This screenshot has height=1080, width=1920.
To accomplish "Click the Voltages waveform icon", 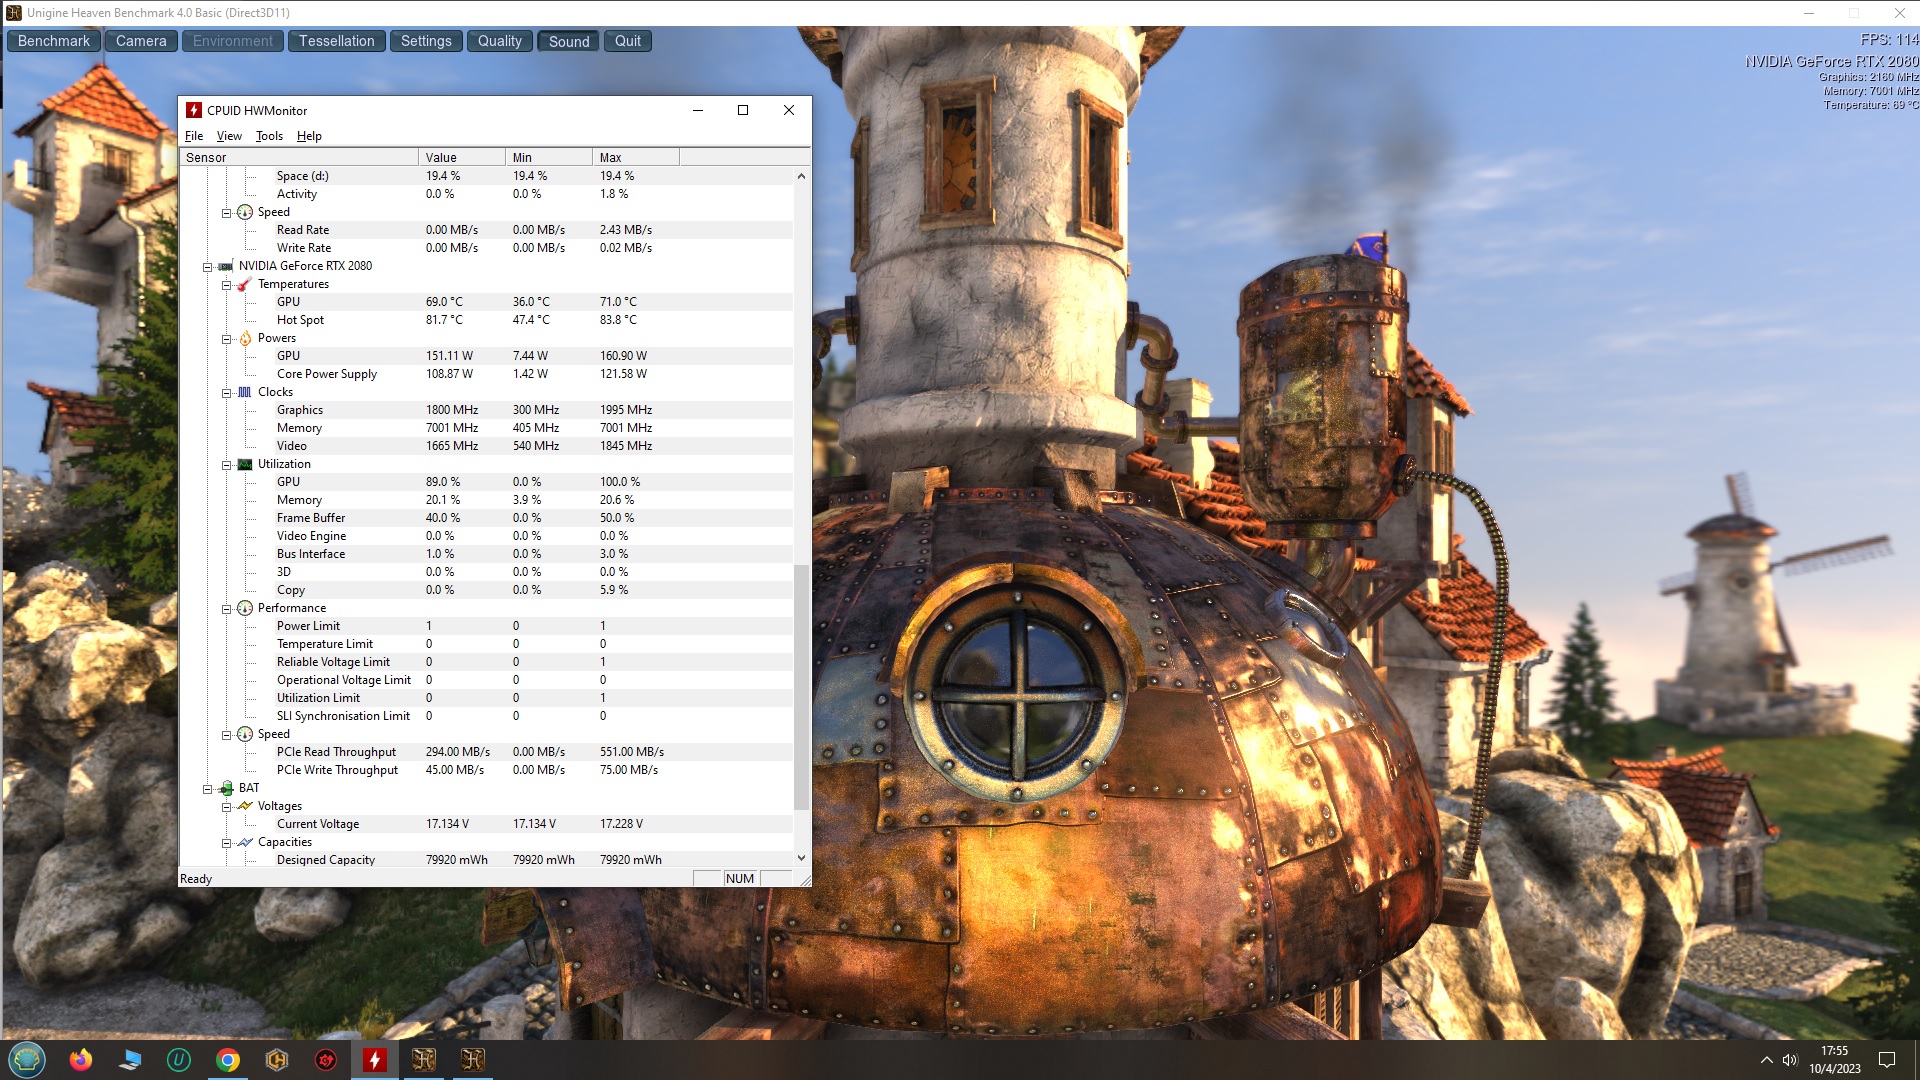I will [x=245, y=806].
